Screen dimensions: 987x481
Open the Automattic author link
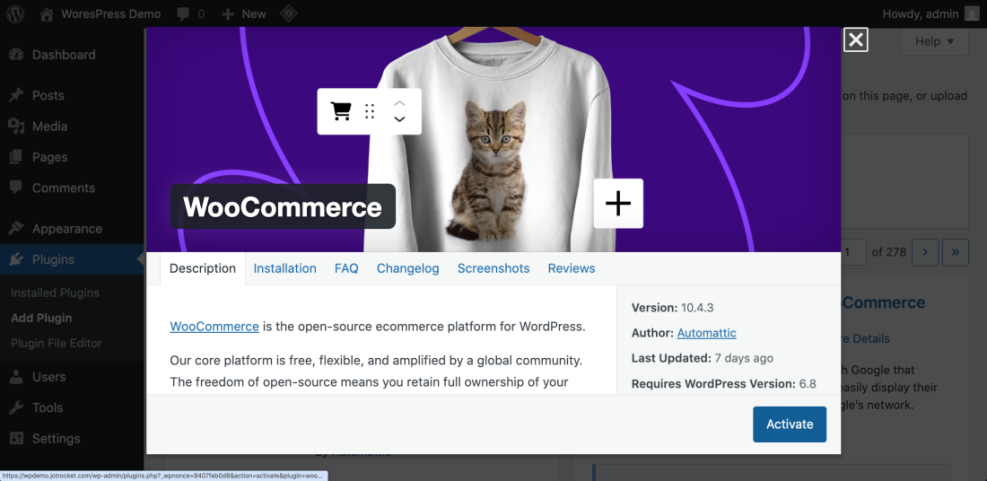(707, 333)
